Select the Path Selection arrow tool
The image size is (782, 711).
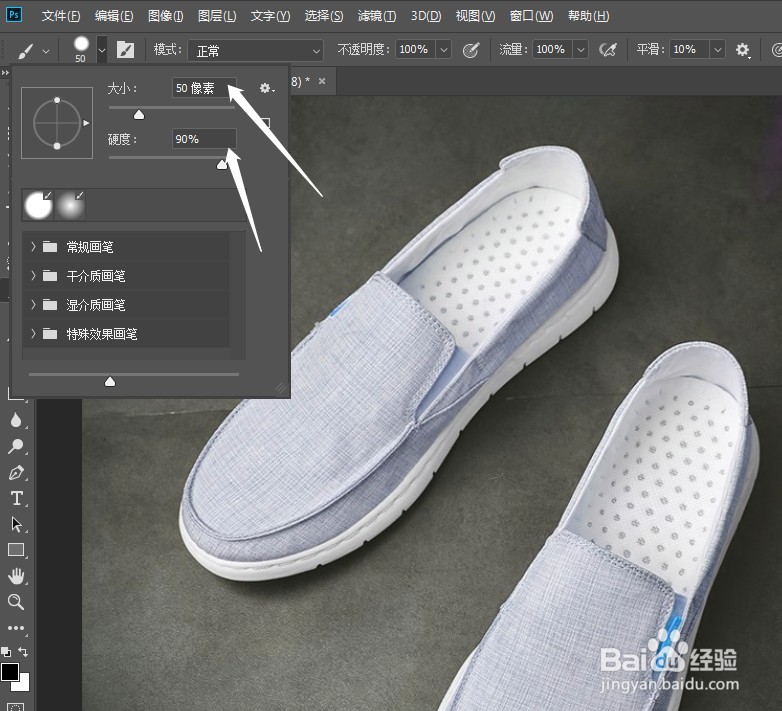pos(16,524)
